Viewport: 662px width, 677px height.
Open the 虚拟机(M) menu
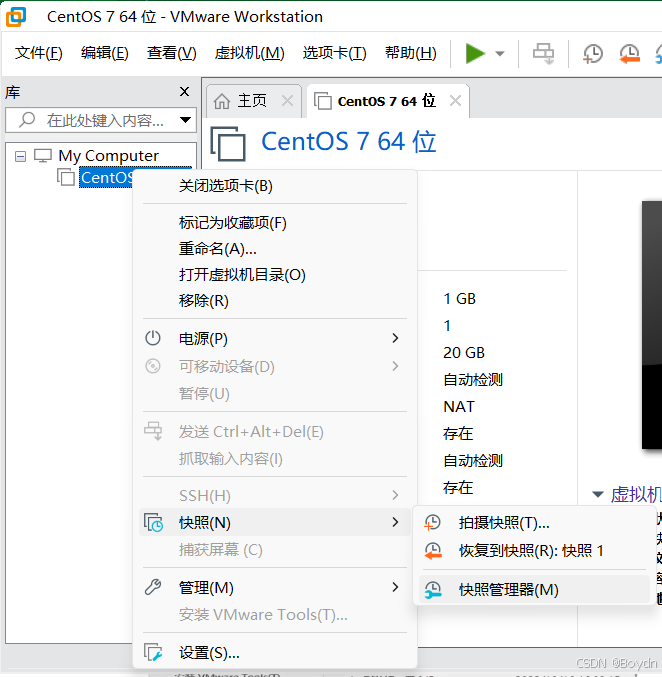250,53
